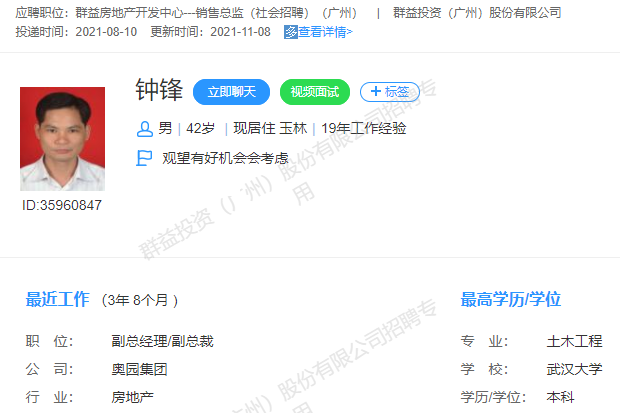The image size is (620, 413).
Task: Click the flag icon beside 观望有好机会会考虑
Action: pos(144,158)
